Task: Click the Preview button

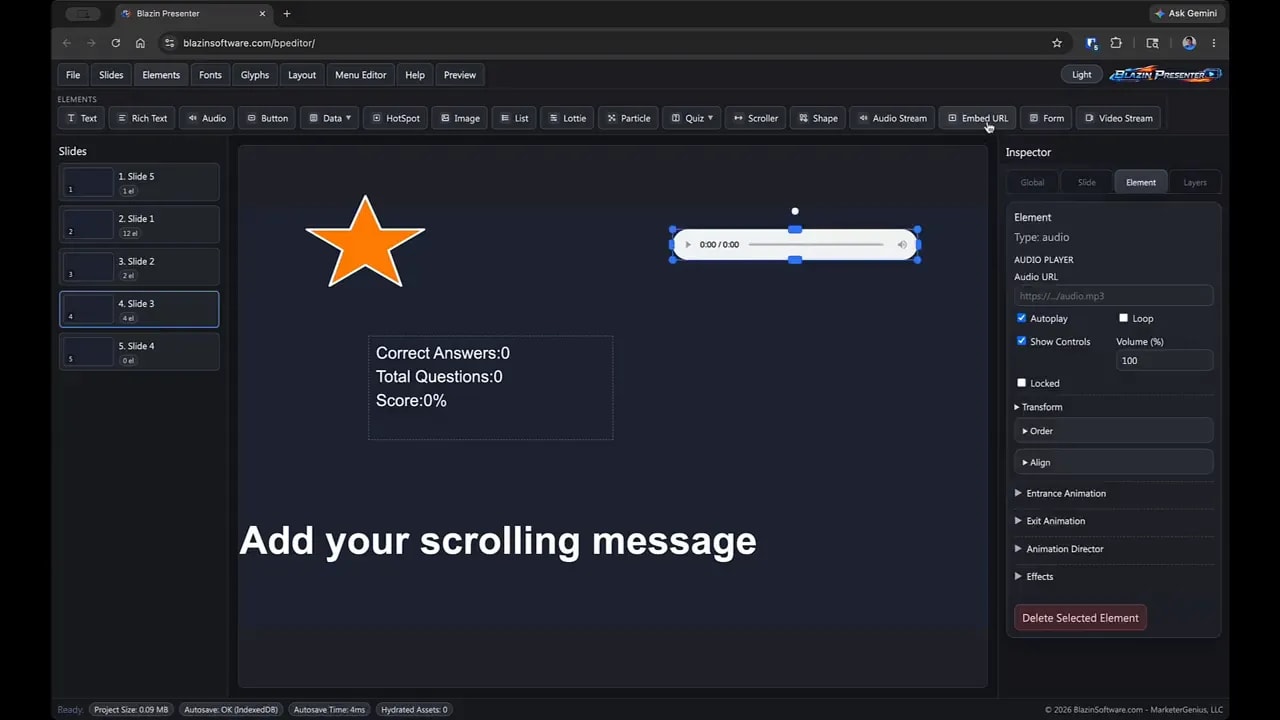Action: pos(460,75)
